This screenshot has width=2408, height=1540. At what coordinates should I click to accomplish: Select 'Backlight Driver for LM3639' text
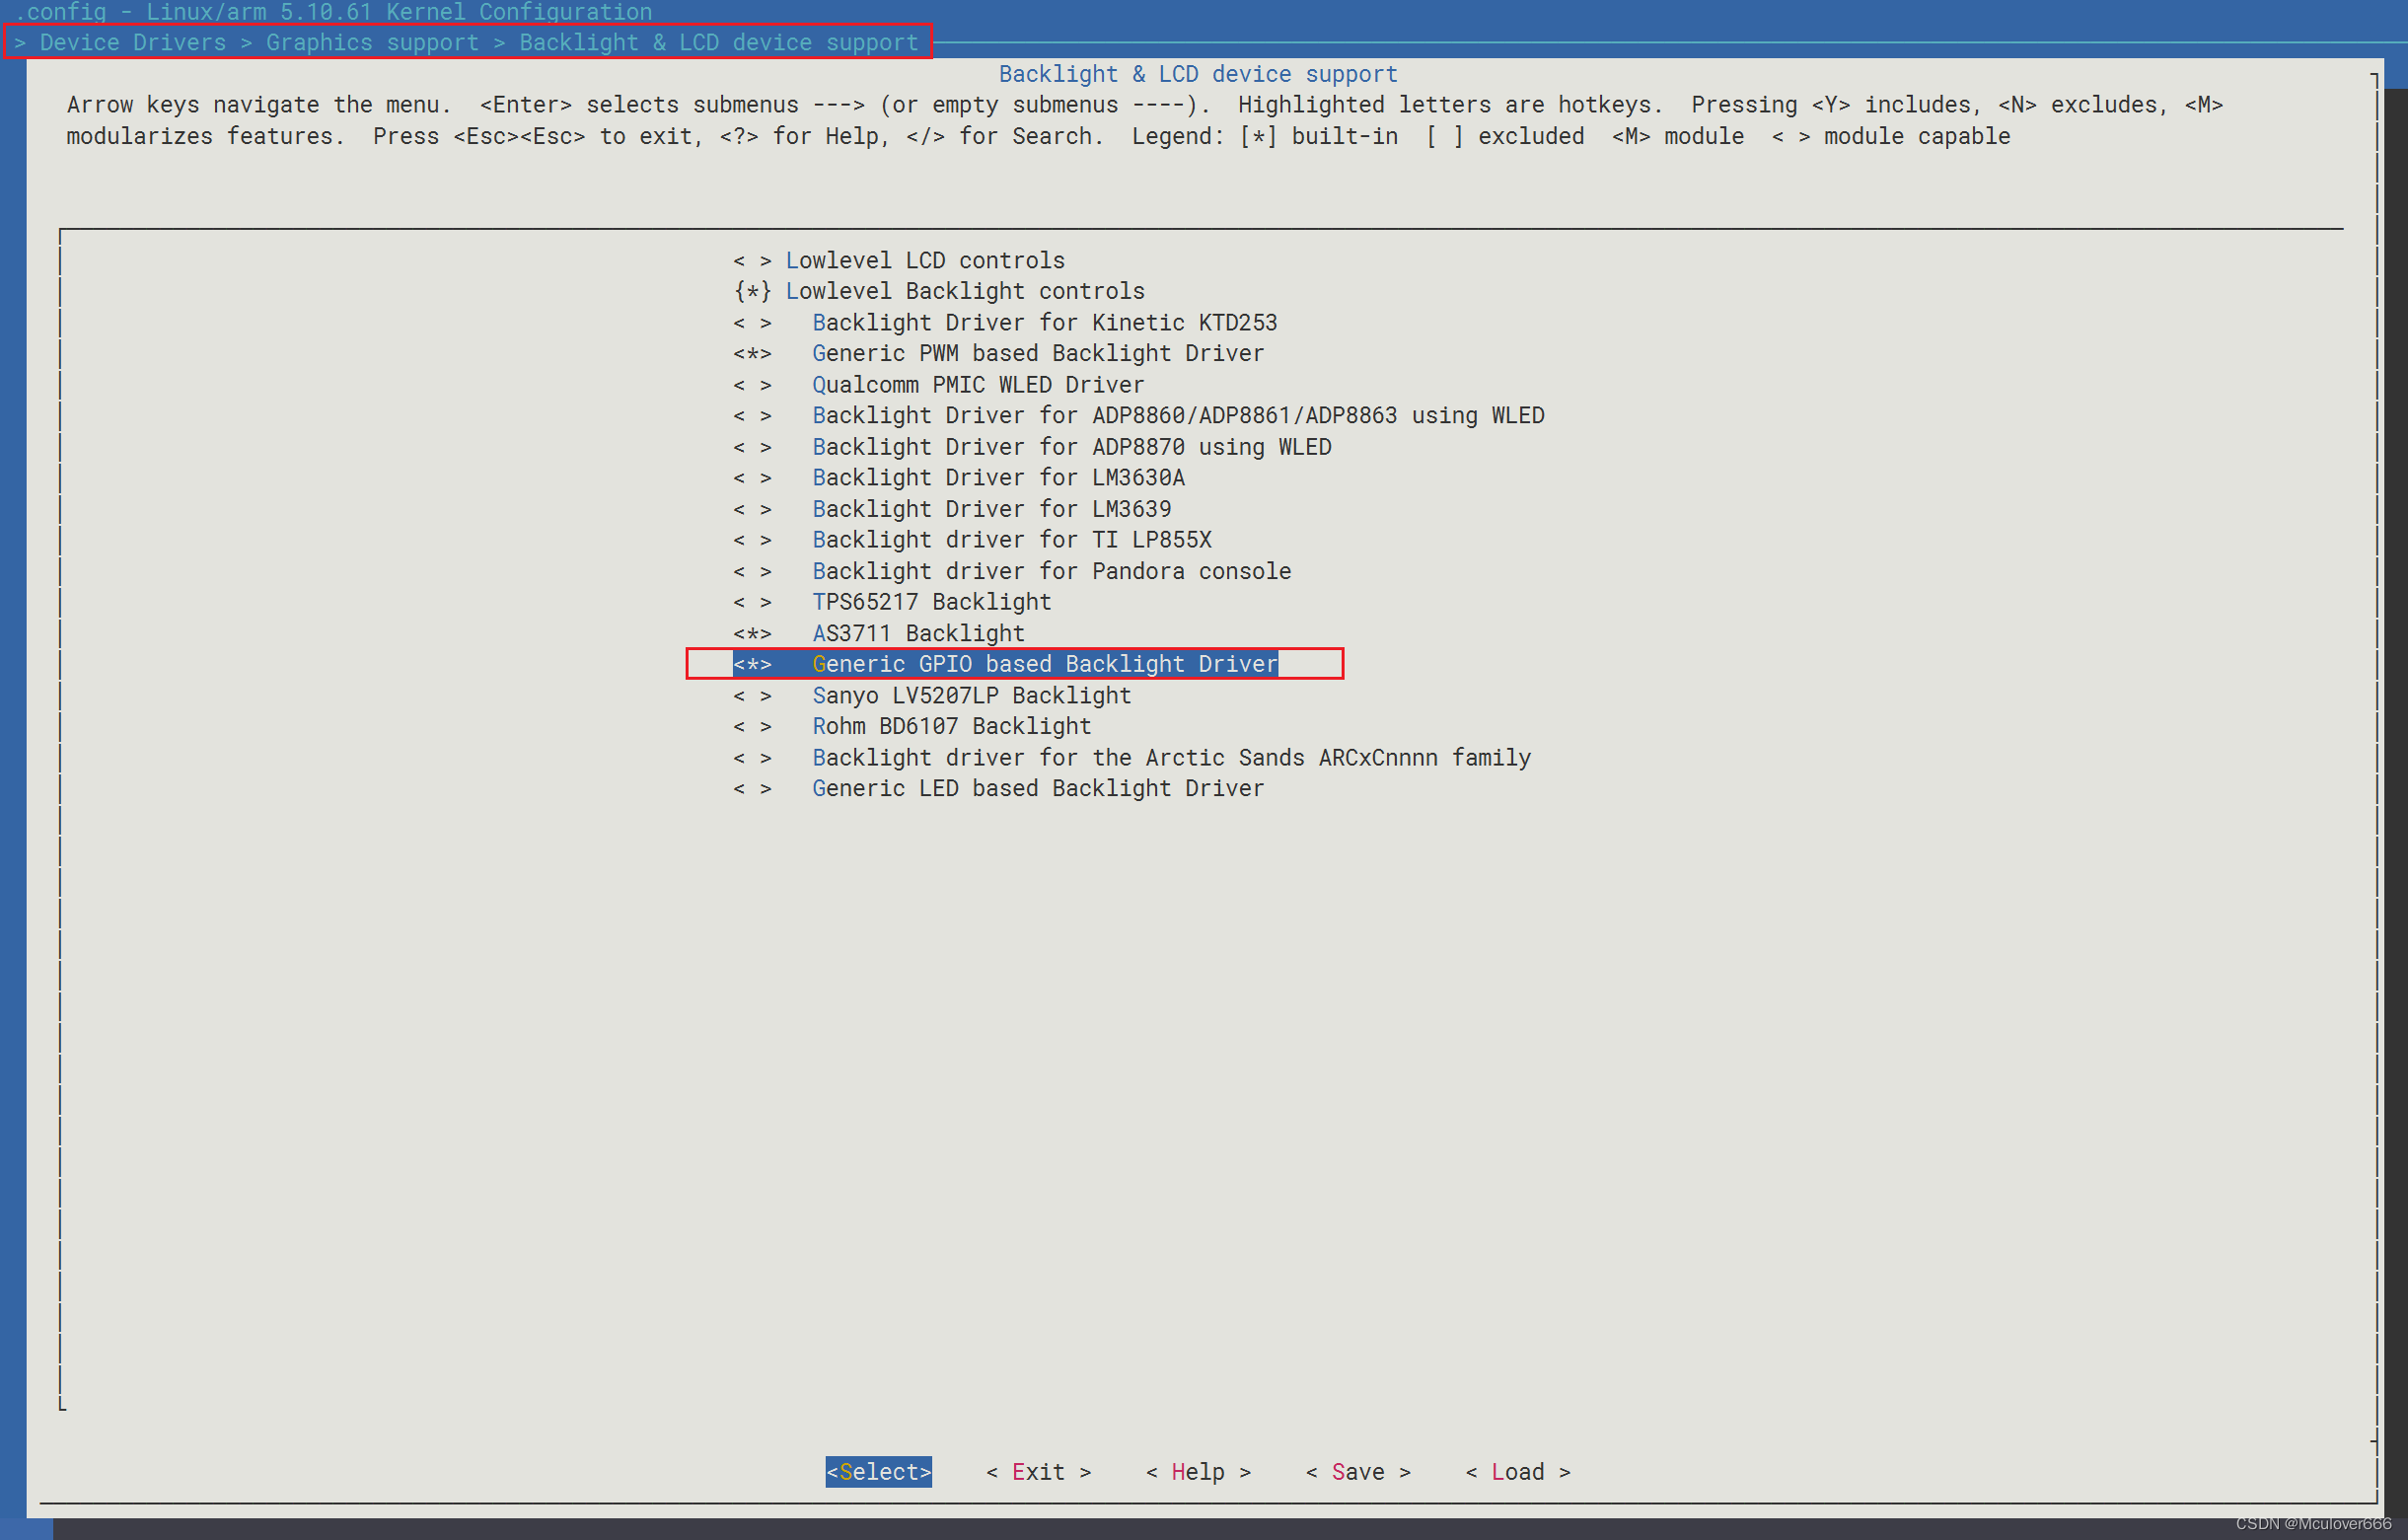992,509
